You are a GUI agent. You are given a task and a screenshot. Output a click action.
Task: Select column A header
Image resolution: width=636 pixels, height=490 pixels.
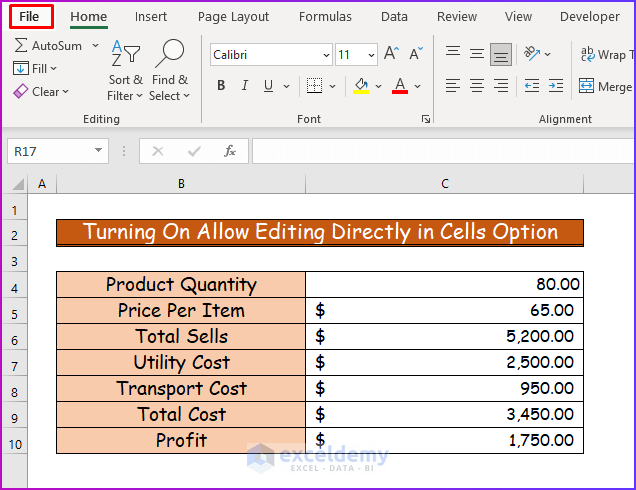tap(42, 184)
